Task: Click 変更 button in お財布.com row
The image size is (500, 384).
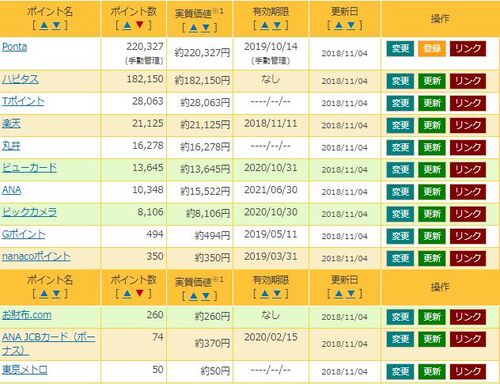Action: coord(400,317)
